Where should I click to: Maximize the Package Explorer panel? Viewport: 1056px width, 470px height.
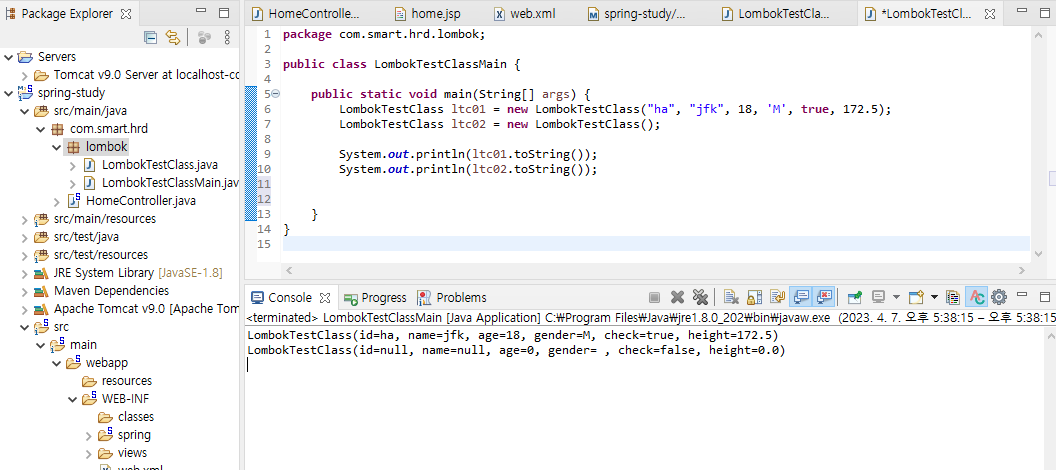click(x=224, y=12)
